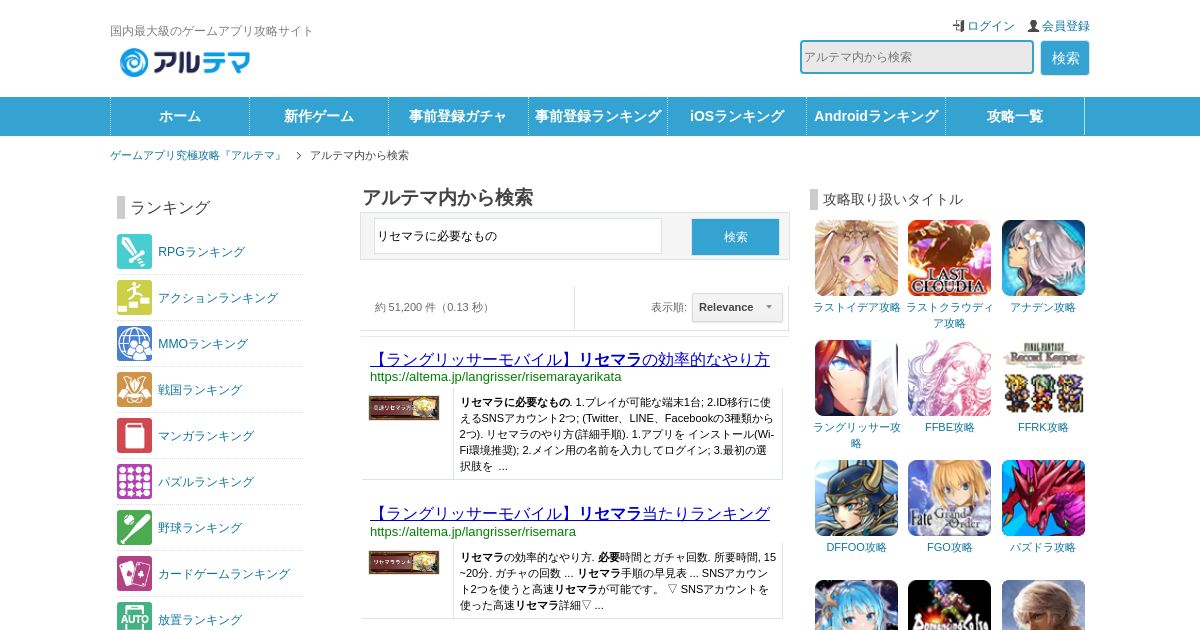
Task: Open 戦国ランキング link
Action: click(200, 390)
